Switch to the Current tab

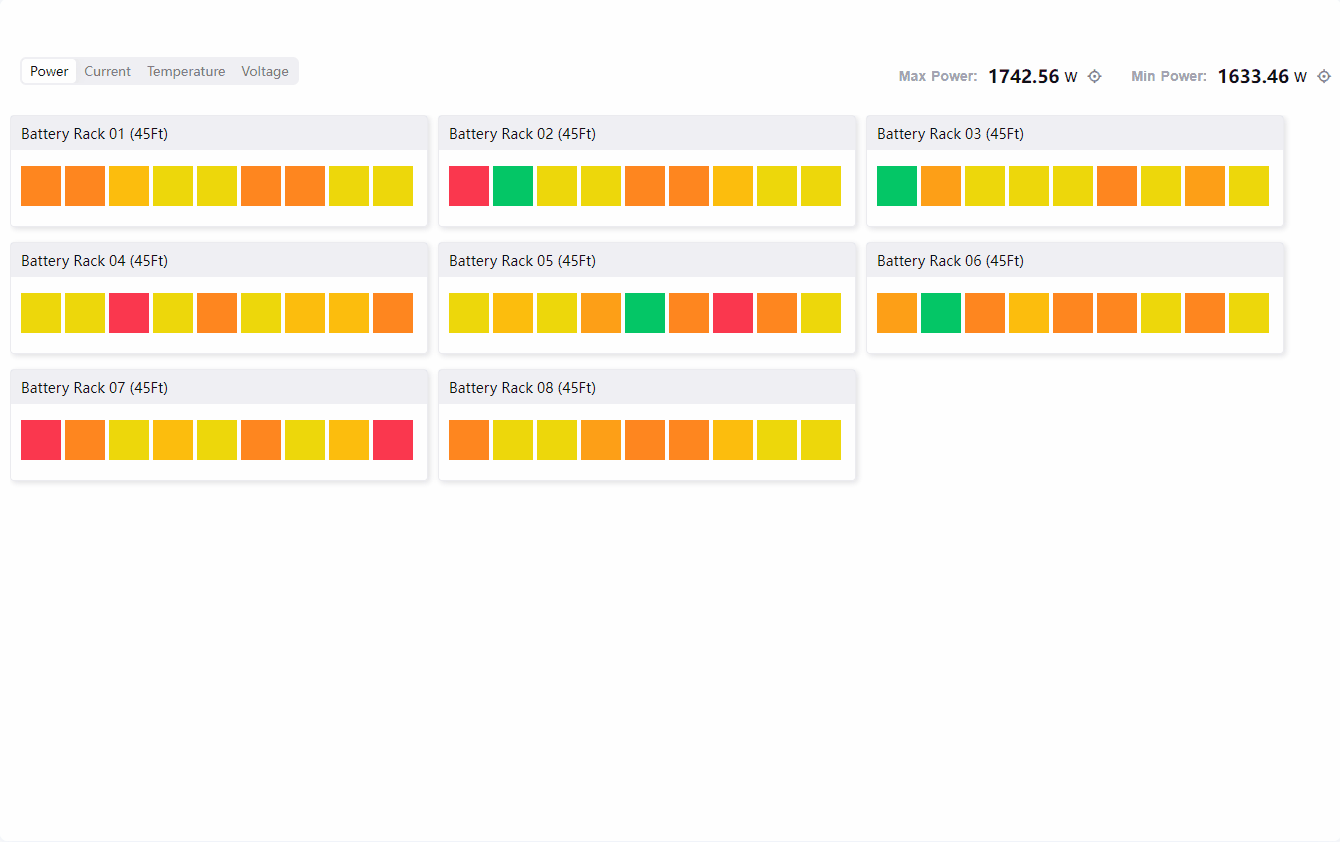(x=107, y=71)
